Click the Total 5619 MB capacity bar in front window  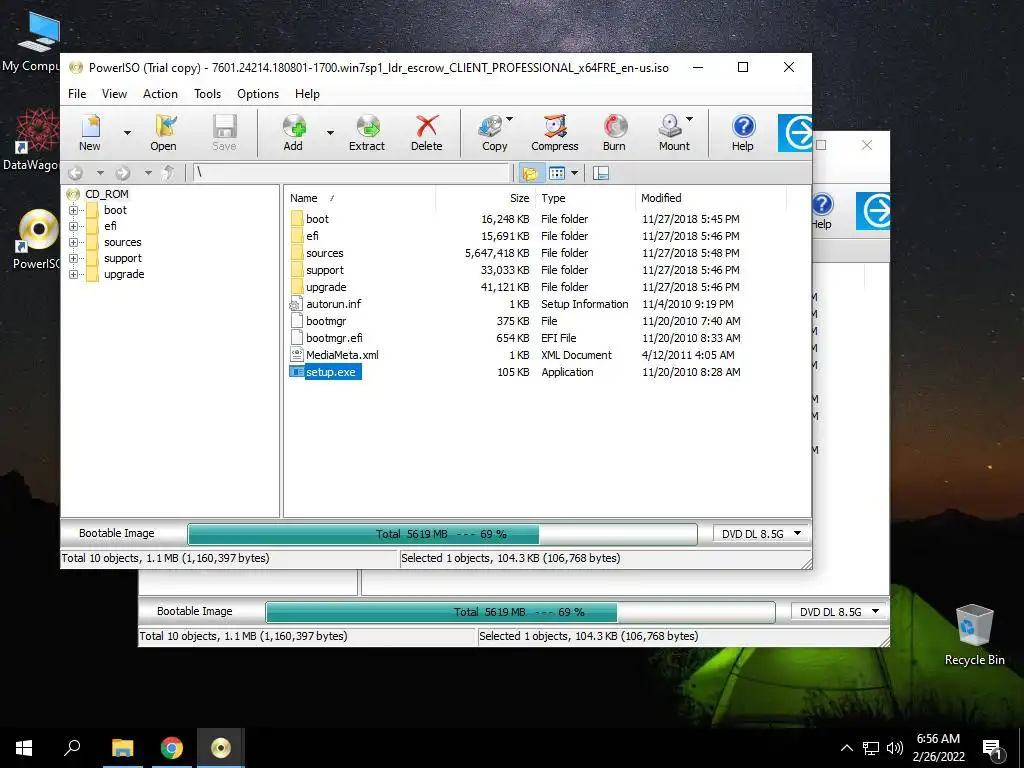click(x=442, y=534)
